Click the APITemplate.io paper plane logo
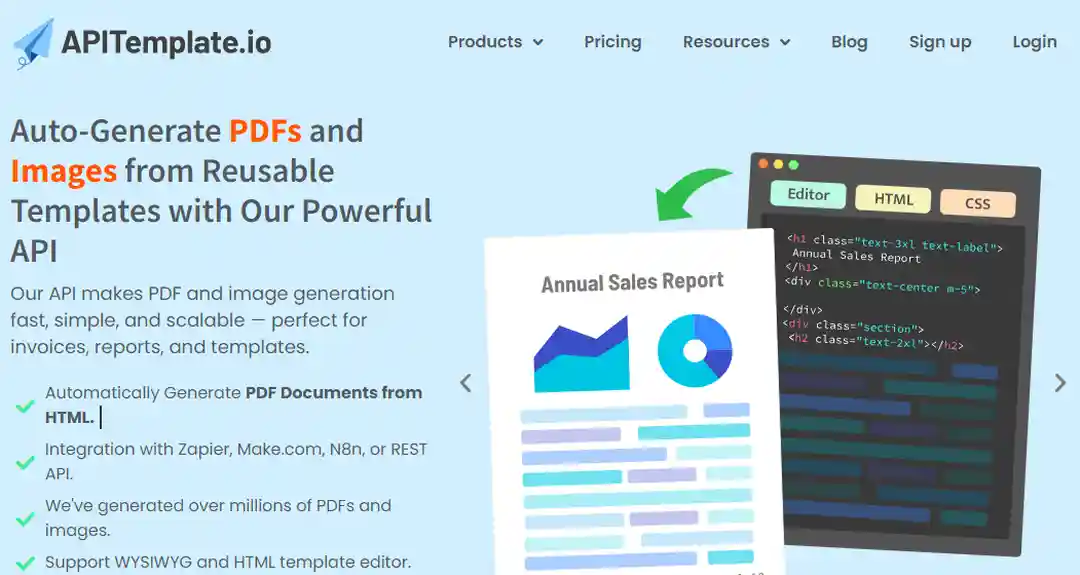Image resolution: width=1080 pixels, height=575 pixels. 33,44
